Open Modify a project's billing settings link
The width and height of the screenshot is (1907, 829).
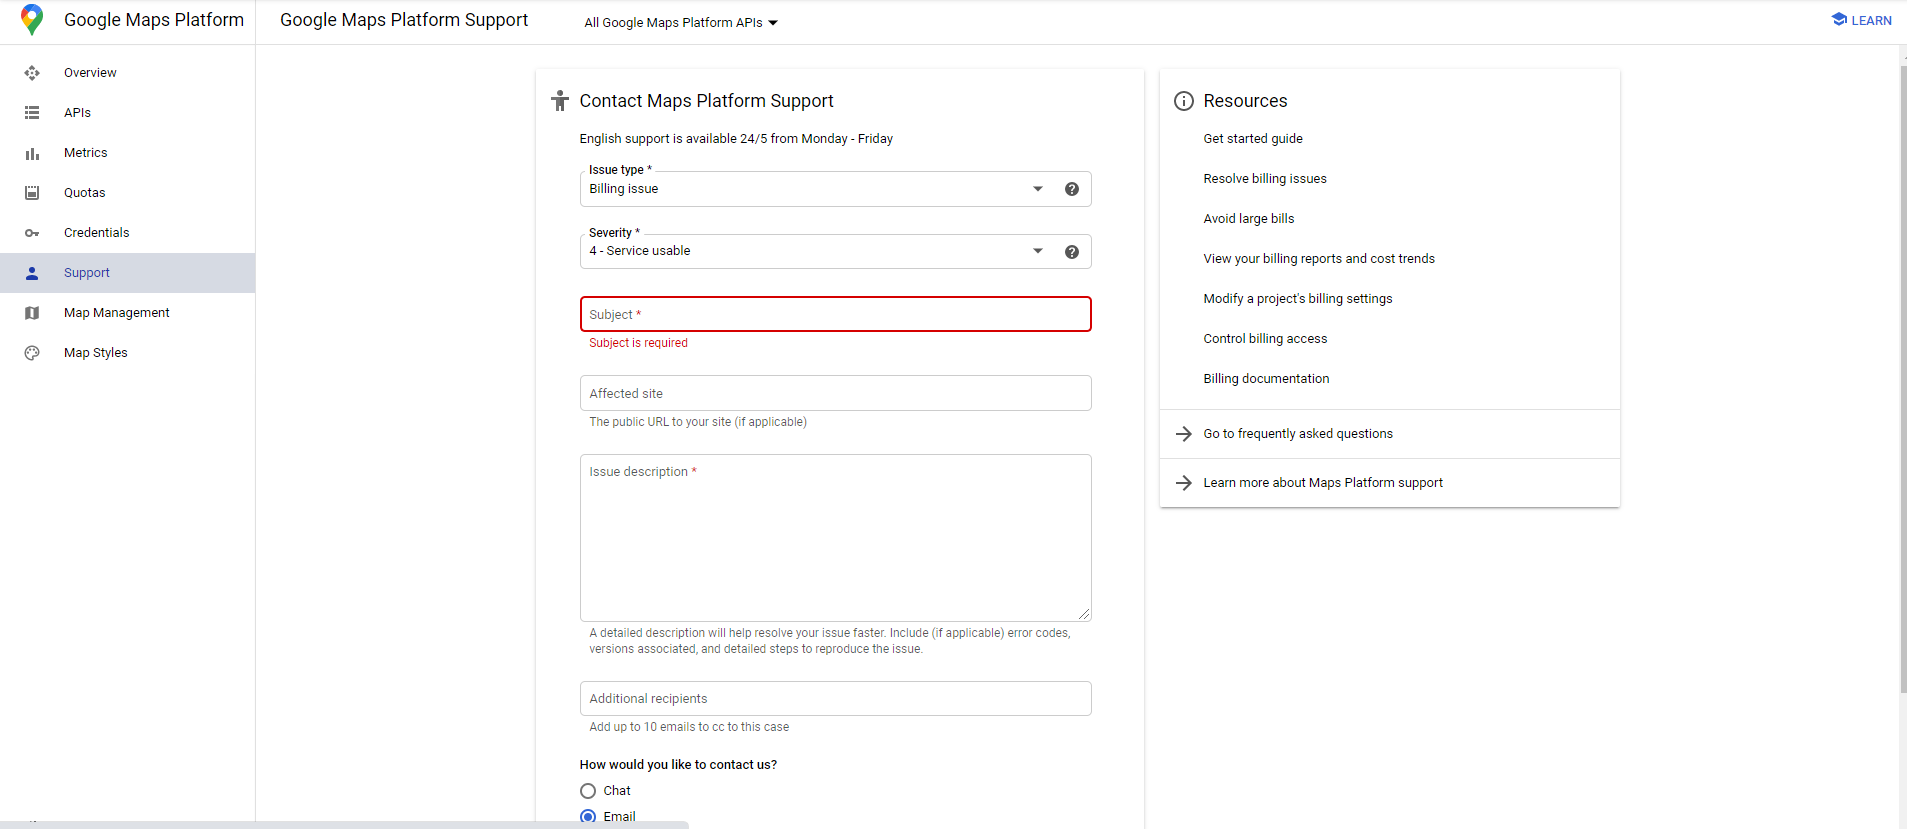pyautogui.click(x=1298, y=299)
